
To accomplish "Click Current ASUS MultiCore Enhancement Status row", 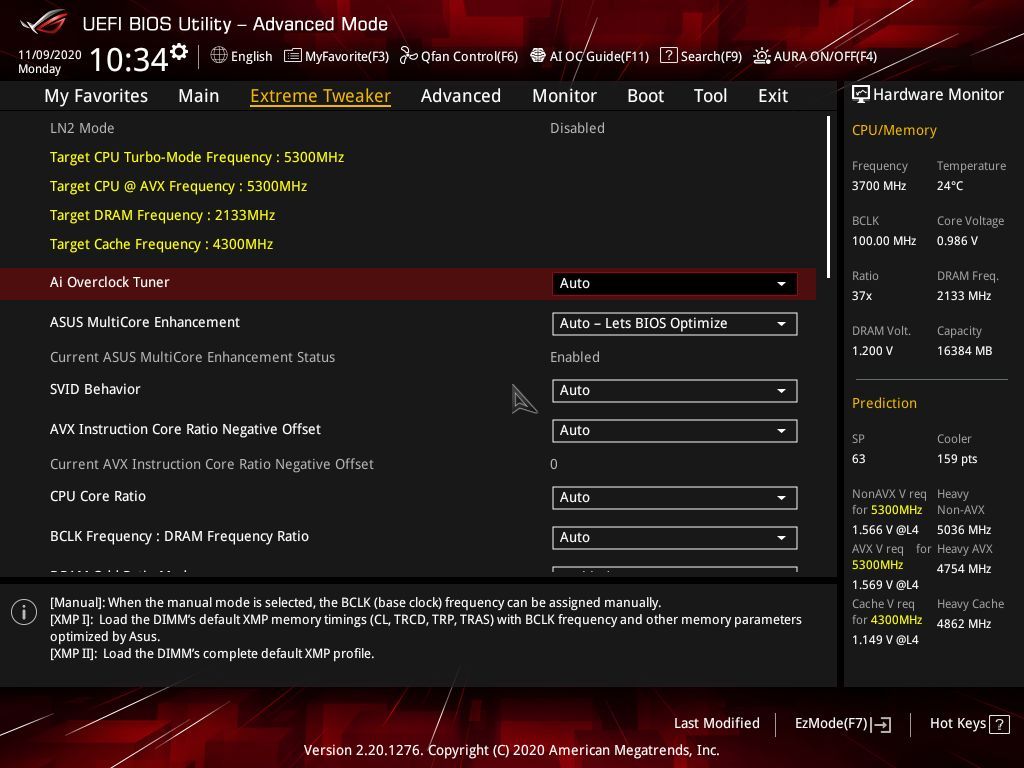I will point(408,357).
